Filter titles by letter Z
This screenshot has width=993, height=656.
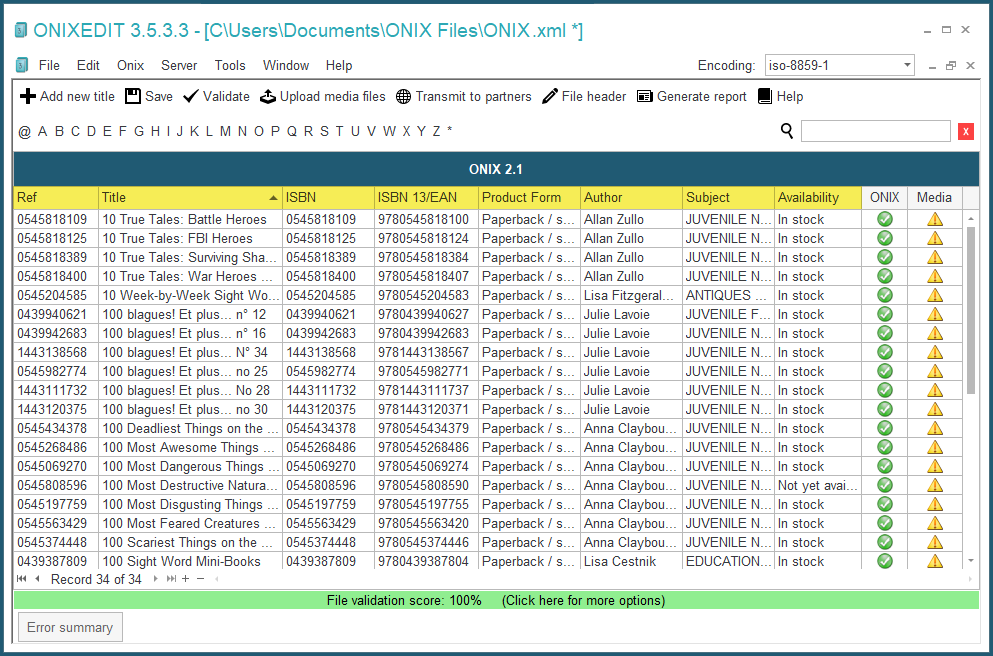click(436, 131)
